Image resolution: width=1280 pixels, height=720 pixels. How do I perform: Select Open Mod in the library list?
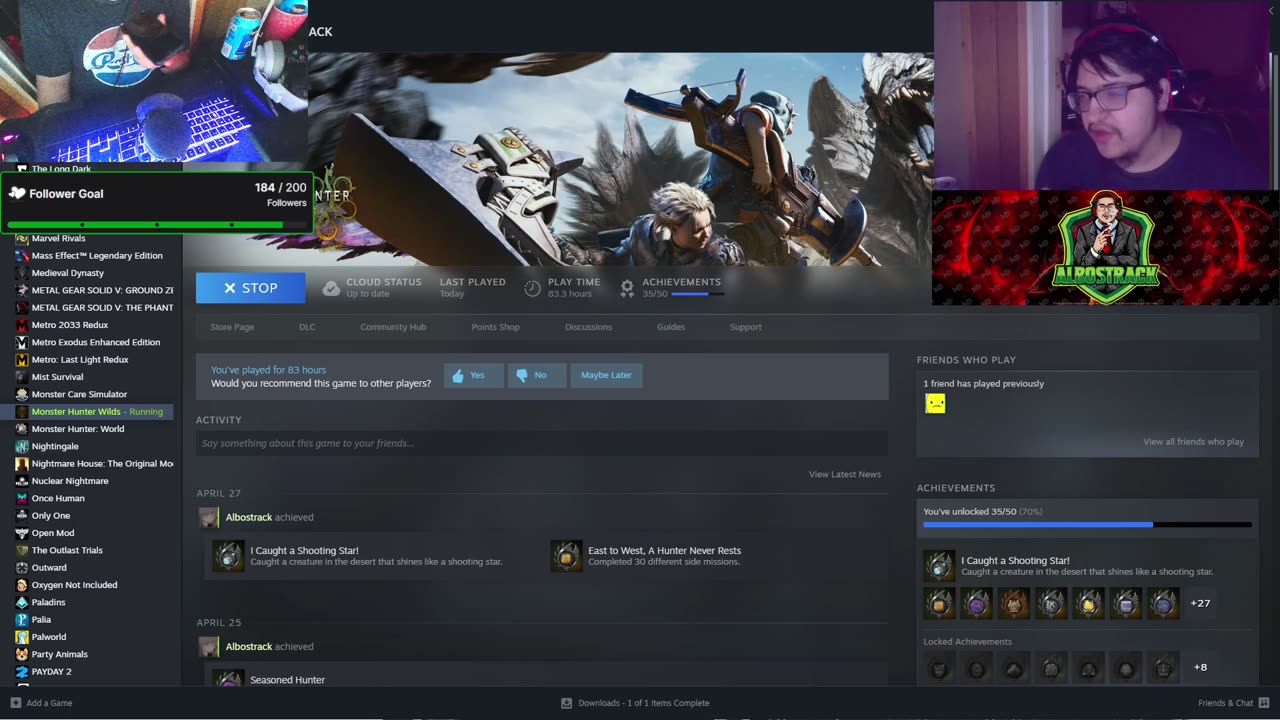(53, 533)
